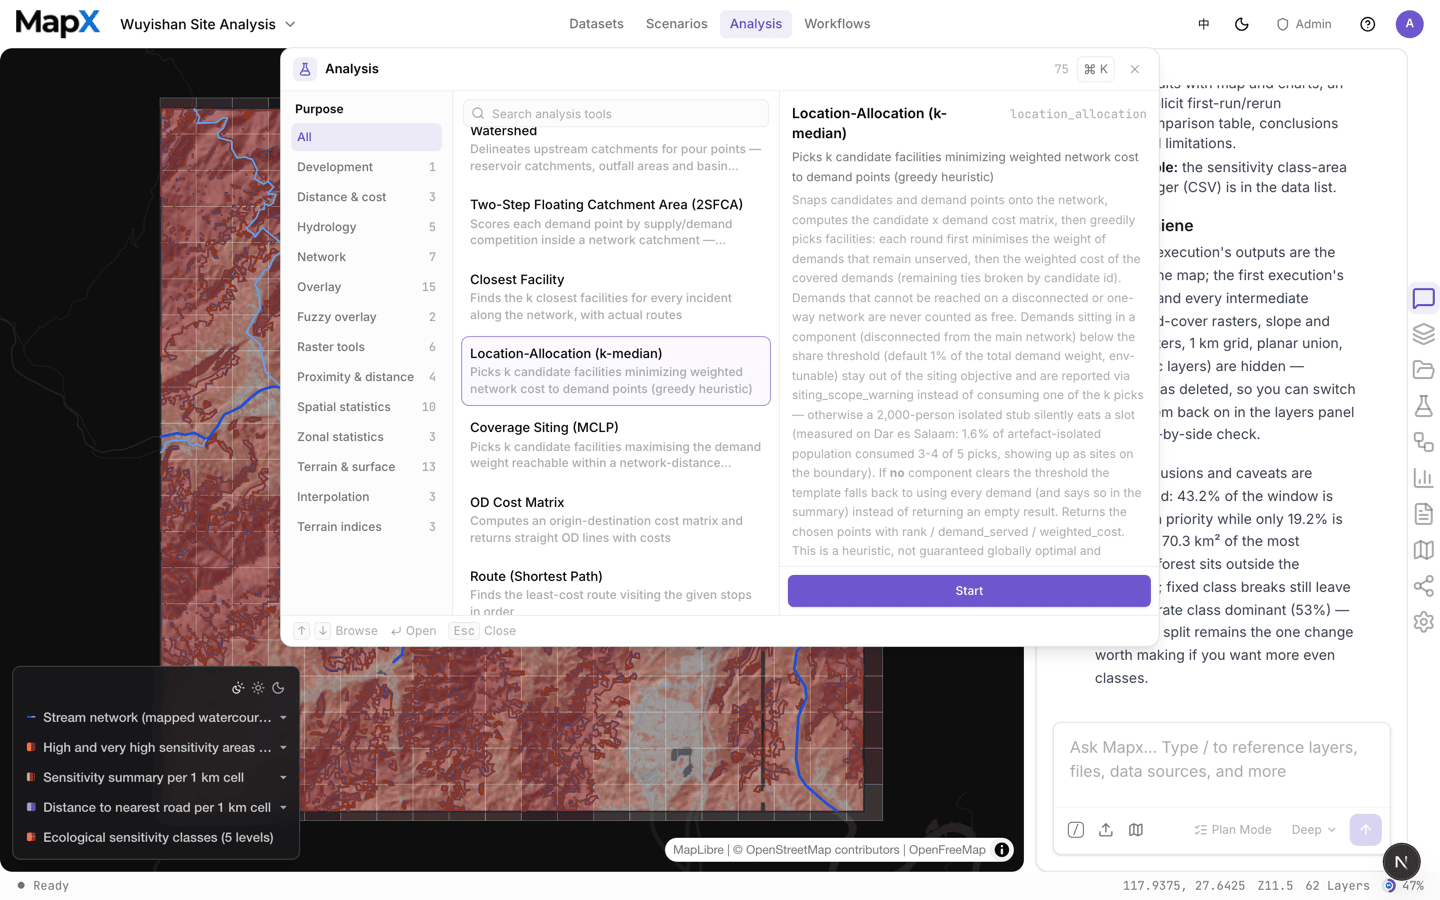Click the Start button
This screenshot has width=1440, height=900.
pyautogui.click(x=969, y=591)
